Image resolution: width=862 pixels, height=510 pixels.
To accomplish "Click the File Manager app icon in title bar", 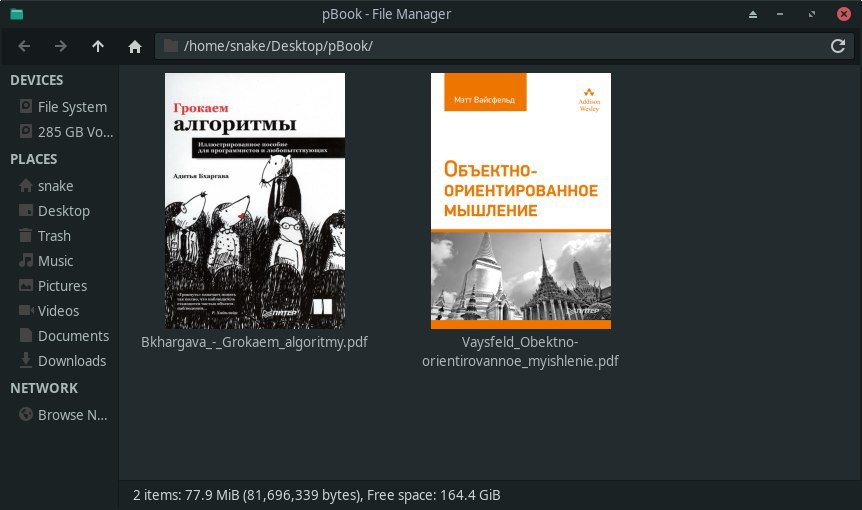I will (x=16, y=14).
